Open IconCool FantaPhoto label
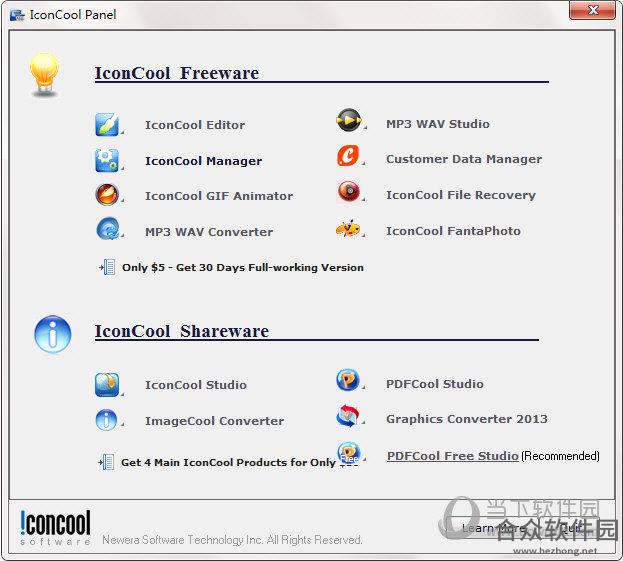The width and height of the screenshot is (623, 561). (x=453, y=231)
